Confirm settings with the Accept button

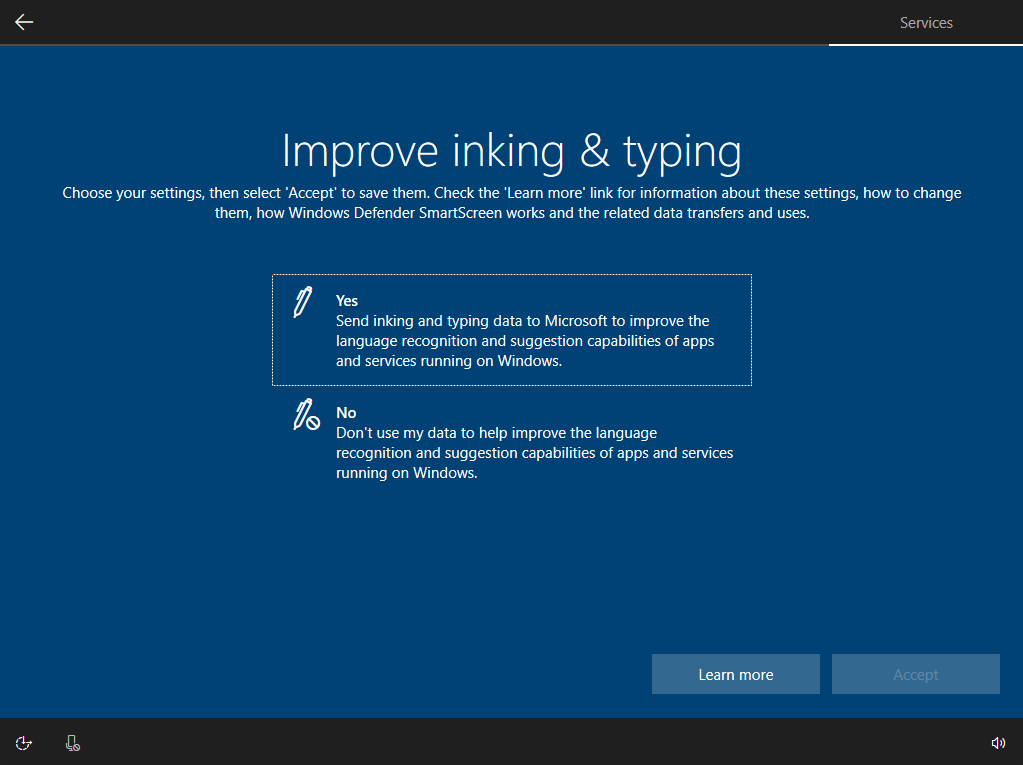coord(915,674)
